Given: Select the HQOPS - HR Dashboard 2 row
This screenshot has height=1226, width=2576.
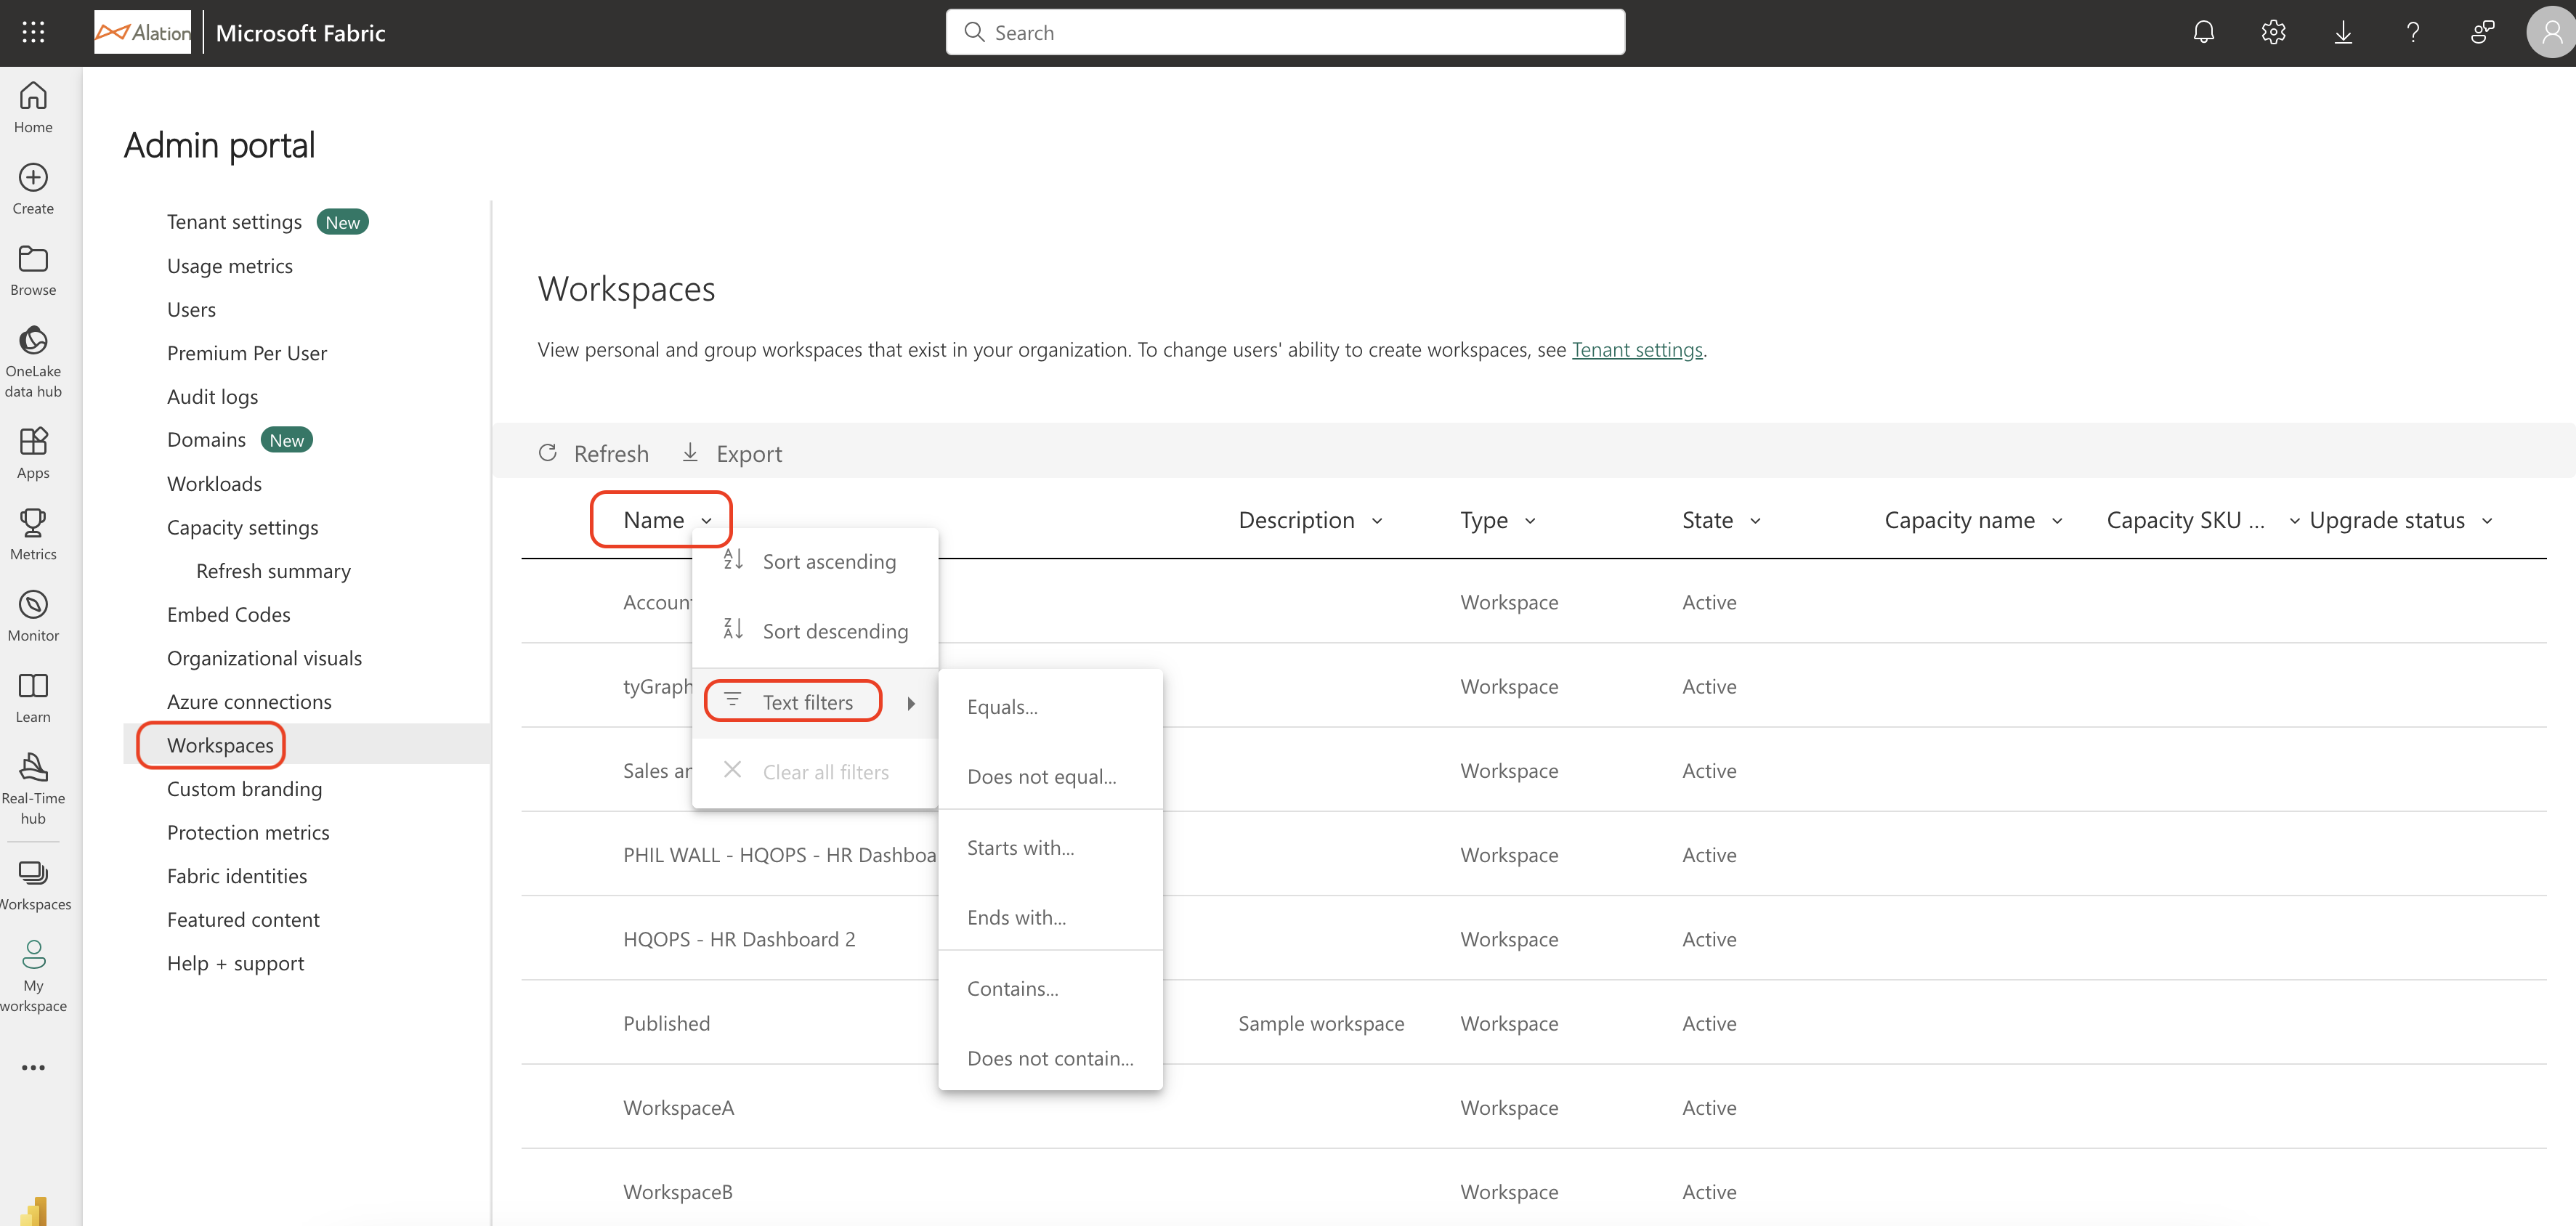Looking at the screenshot, I should pyautogui.click(x=1533, y=938).
